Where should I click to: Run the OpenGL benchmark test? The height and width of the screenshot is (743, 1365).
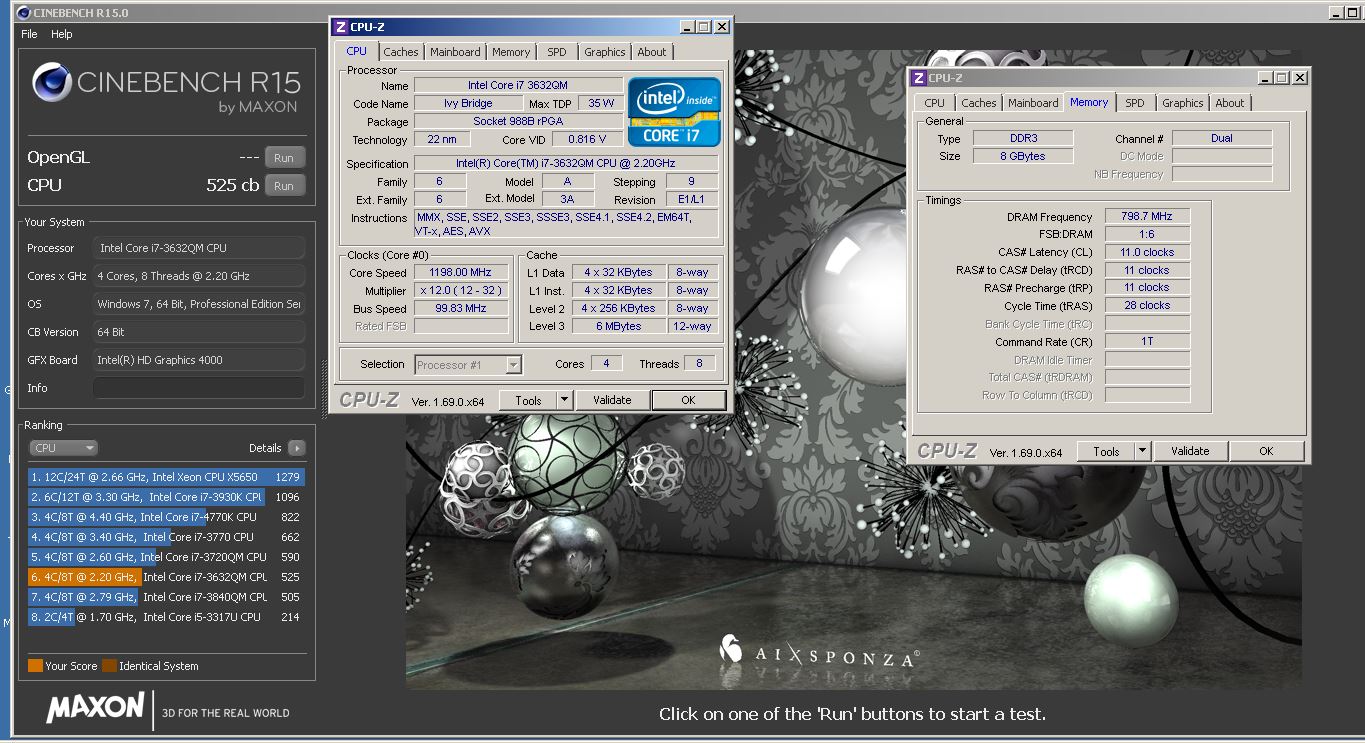[284, 158]
